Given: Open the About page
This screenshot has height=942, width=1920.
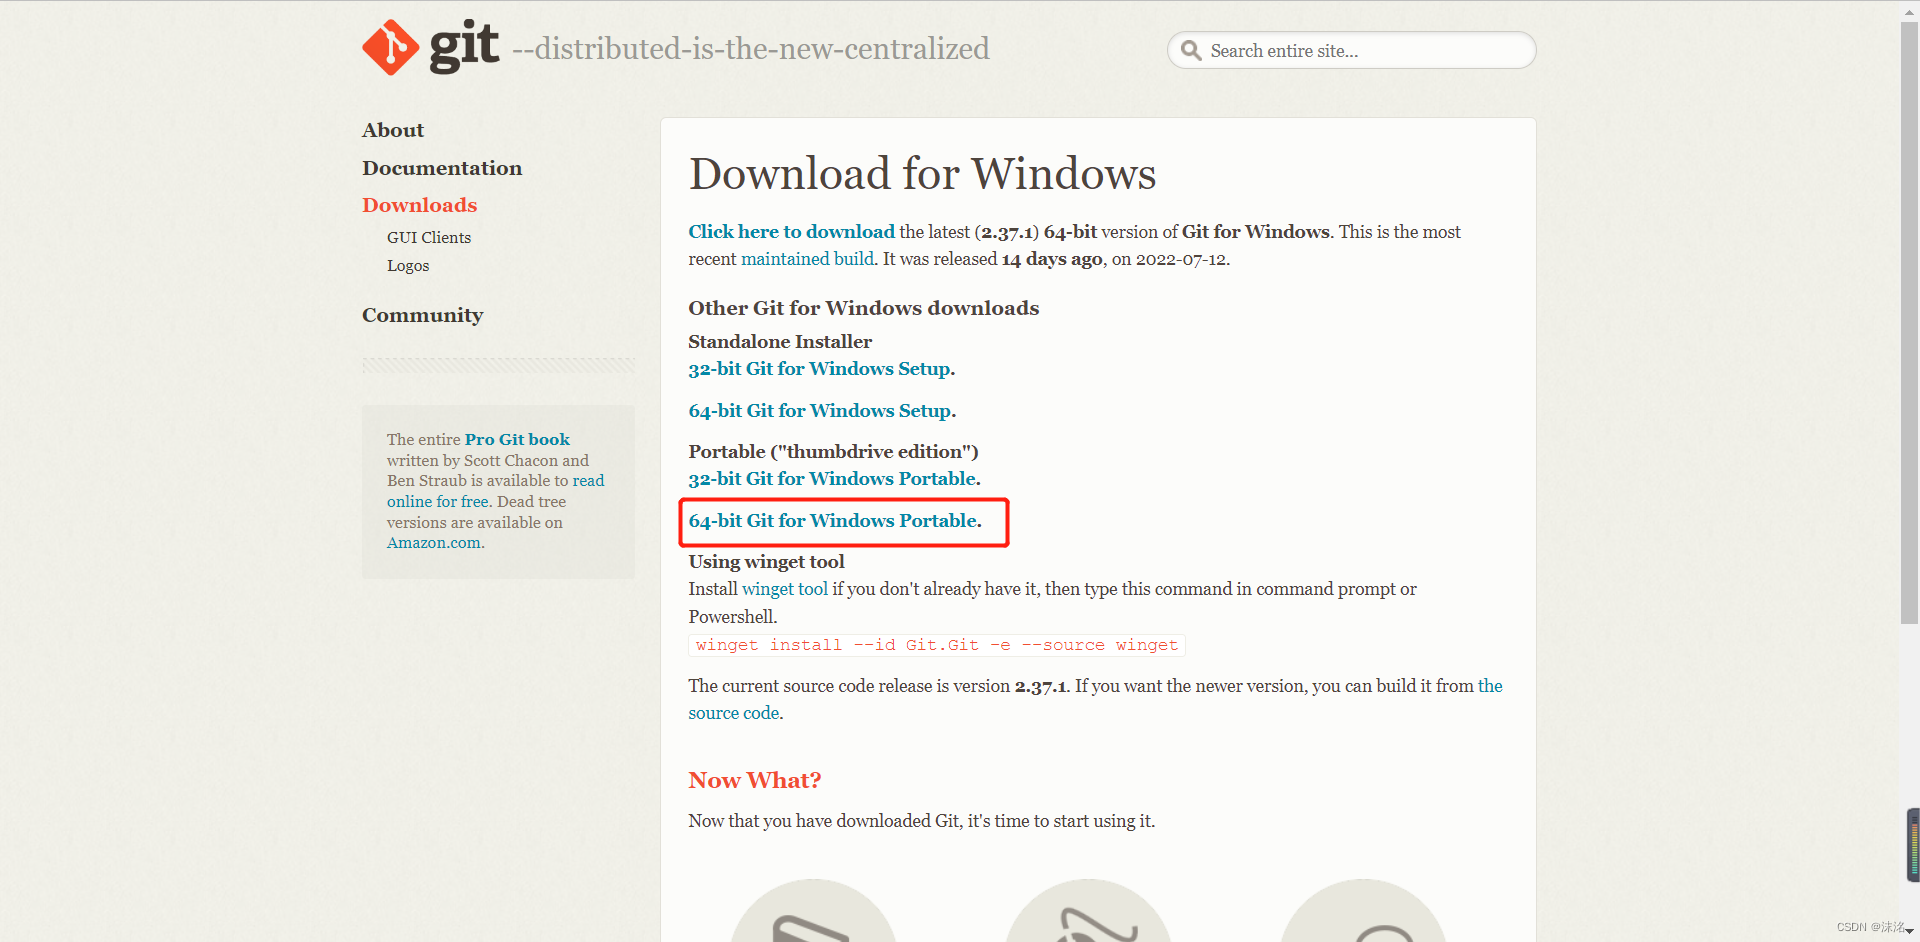Looking at the screenshot, I should pos(393,130).
